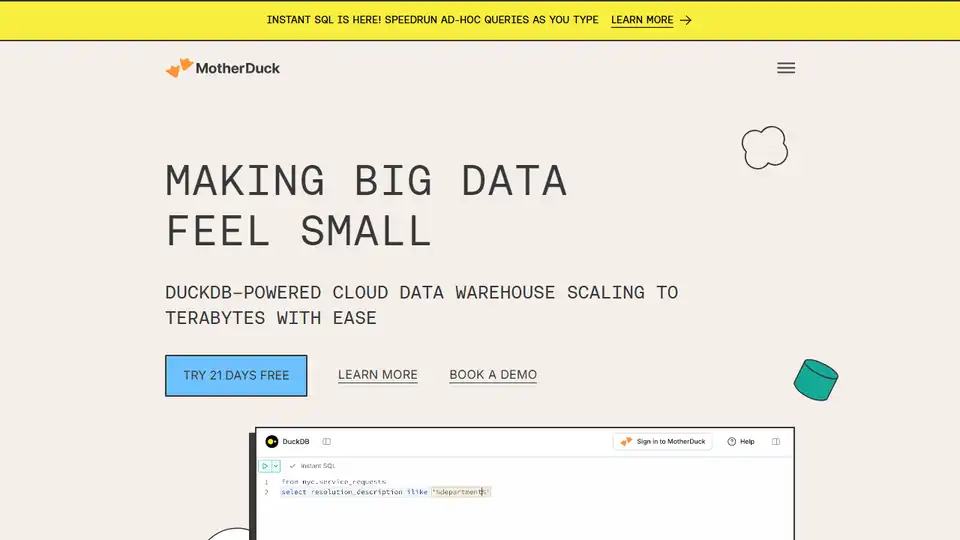Viewport: 960px width, 540px height.
Task: Expand the run options dropdown arrow
Action: [276, 466]
